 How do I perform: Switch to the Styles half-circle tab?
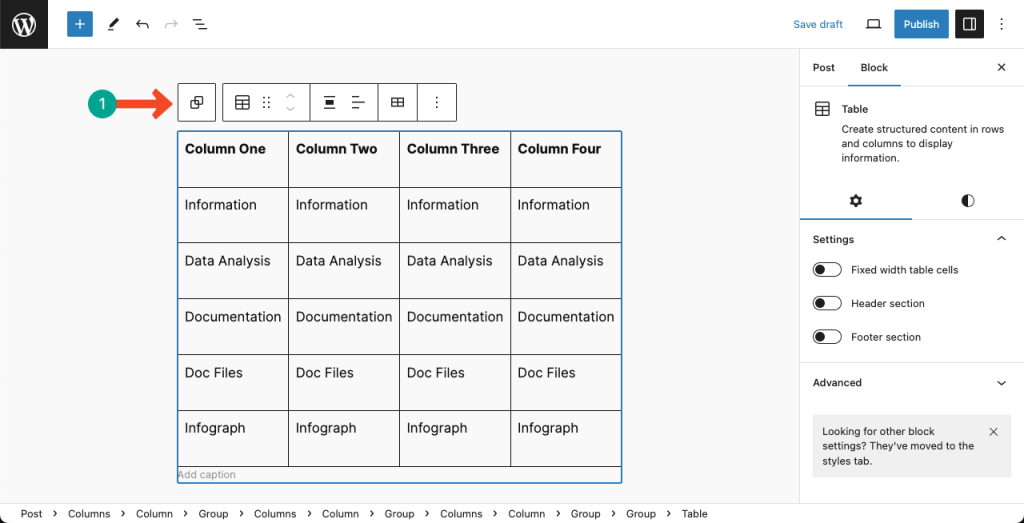[x=968, y=200]
